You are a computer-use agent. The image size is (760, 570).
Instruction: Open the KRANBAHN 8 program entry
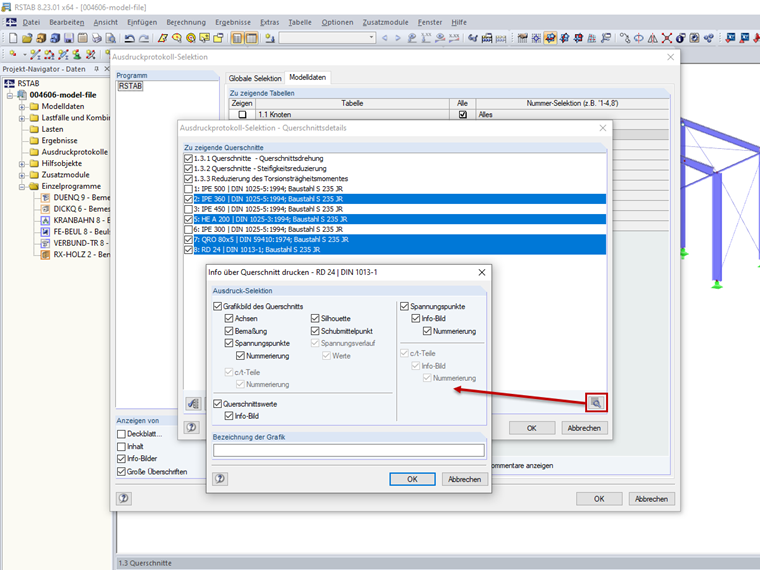76,221
